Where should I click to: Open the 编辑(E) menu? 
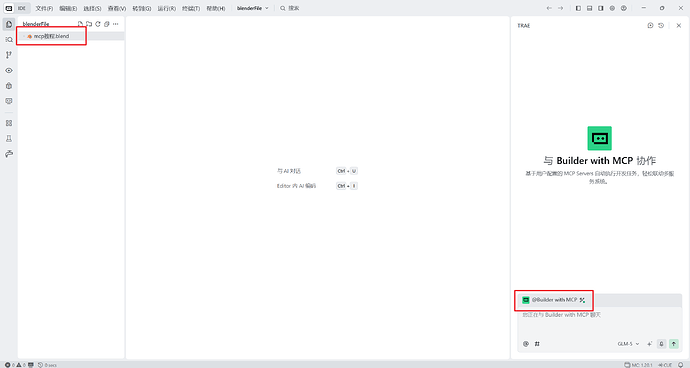[68, 8]
